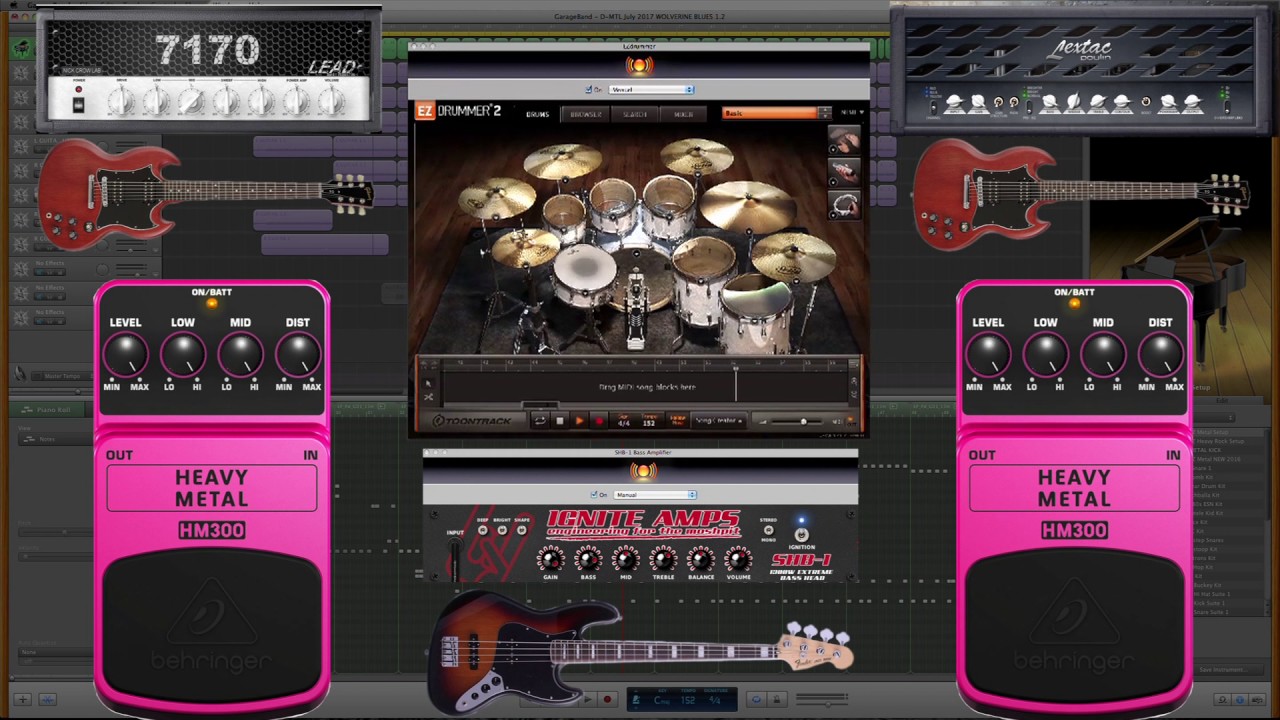Image resolution: width=1280 pixels, height=720 pixels.
Task: Click the DIST knob on left HM300 pedal
Action: pos(297,354)
